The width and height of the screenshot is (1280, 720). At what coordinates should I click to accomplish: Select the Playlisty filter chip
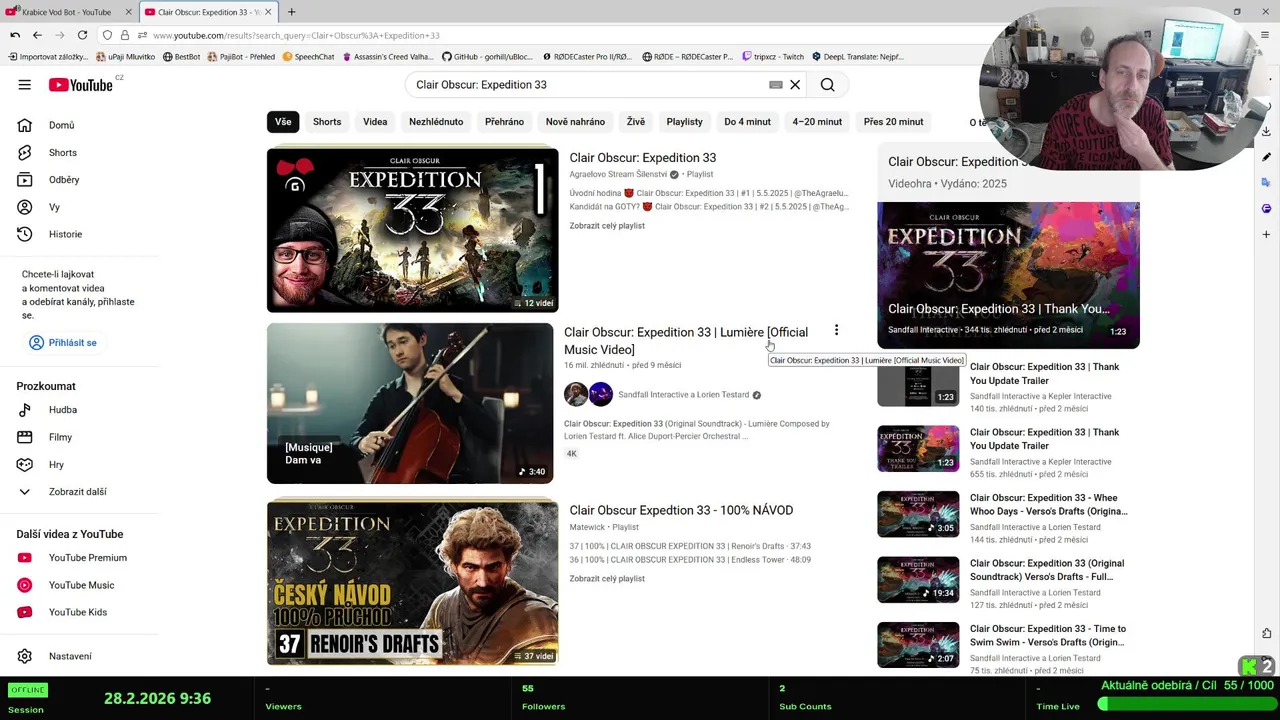[684, 122]
